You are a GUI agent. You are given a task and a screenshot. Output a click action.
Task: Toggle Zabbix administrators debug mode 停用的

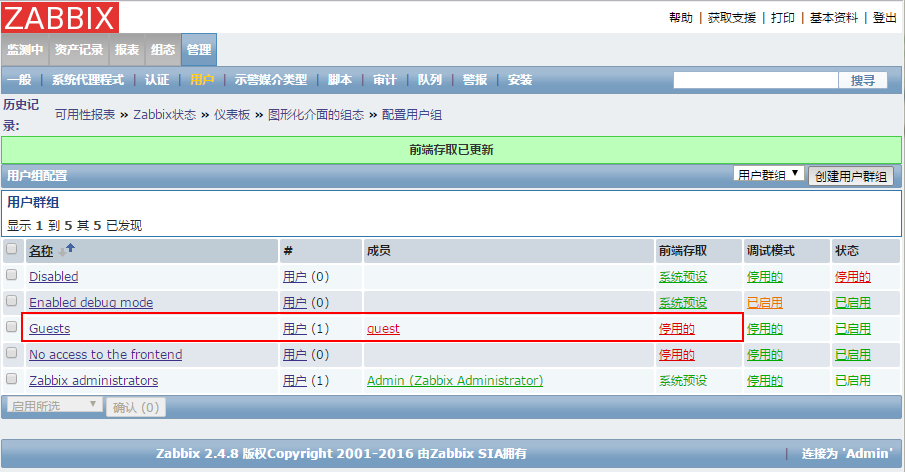pos(765,380)
